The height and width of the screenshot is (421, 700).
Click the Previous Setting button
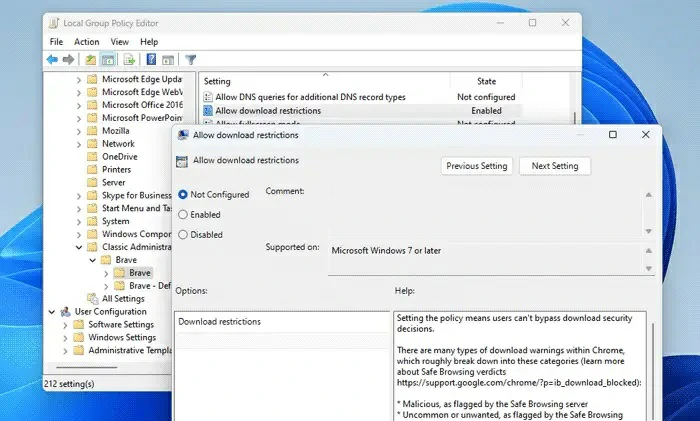click(x=477, y=166)
